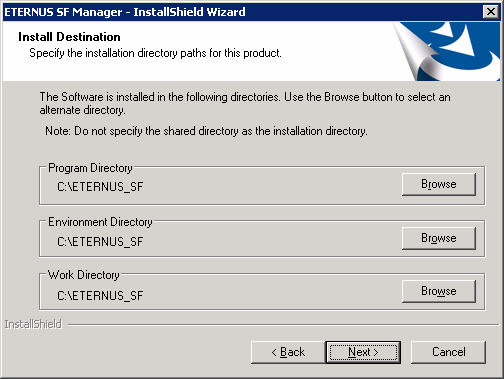Browse for the Environment Directory path
The height and width of the screenshot is (379, 504).
coord(439,238)
